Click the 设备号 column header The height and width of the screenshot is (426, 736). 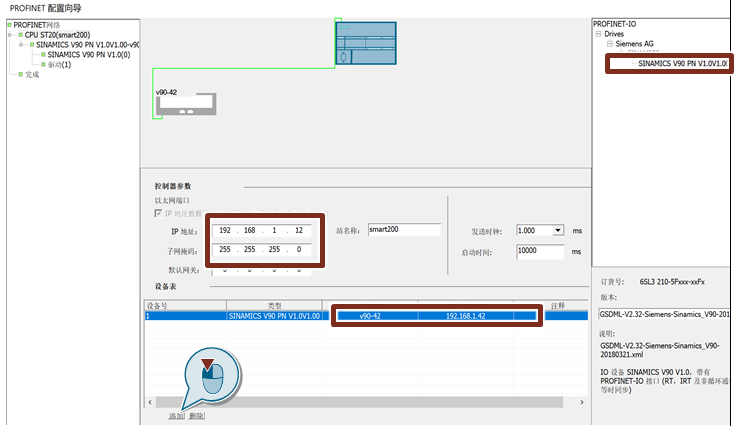pyautogui.click(x=185, y=305)
